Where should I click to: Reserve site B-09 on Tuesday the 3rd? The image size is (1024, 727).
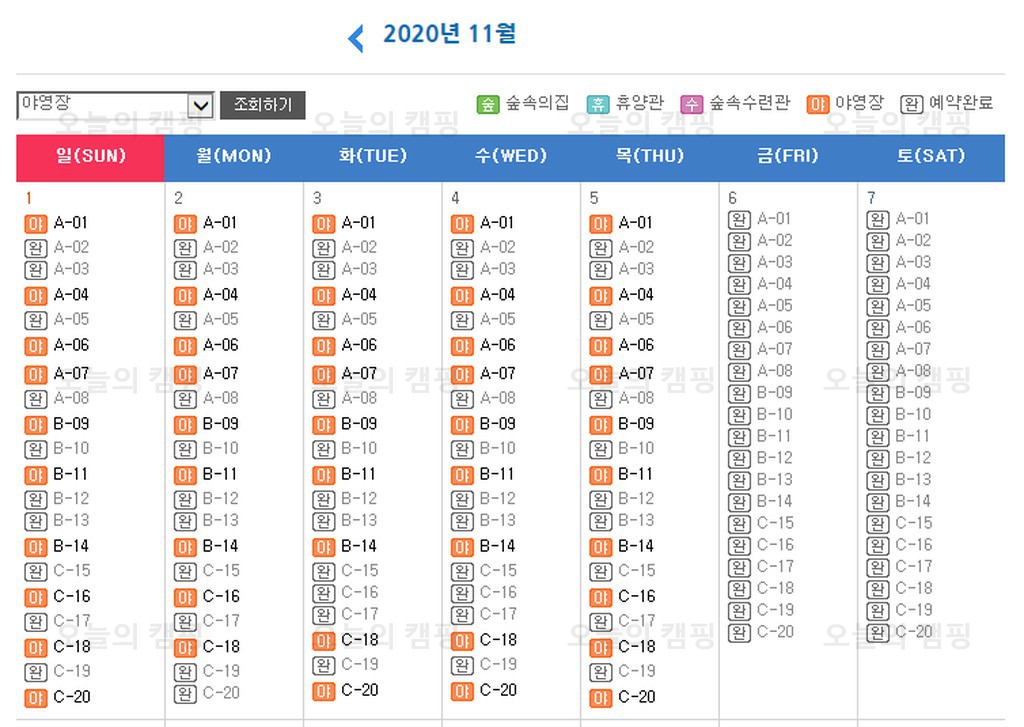tap(359, 424)
